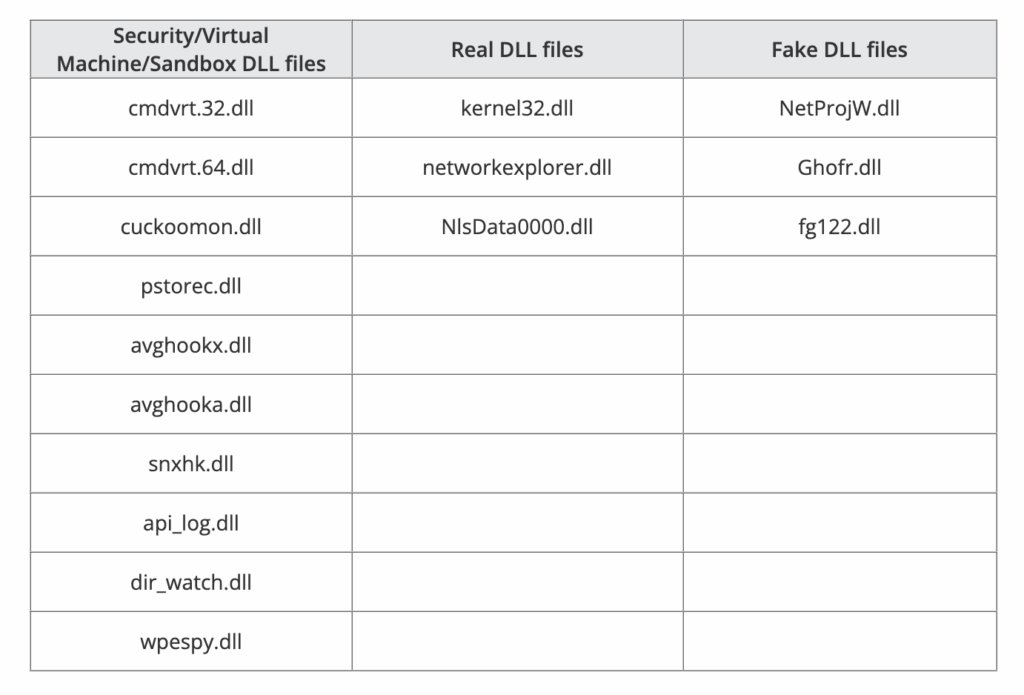Viewport: 1024px width, 695px height.
Task: Click the Fake DLL files column header
Action: (x=839, y=50)
